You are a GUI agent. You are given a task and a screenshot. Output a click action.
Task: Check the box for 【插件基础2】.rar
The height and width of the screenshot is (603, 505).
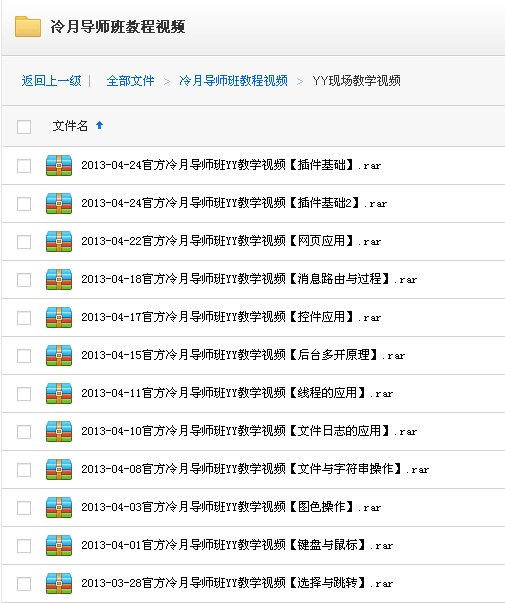coord(24,204)
